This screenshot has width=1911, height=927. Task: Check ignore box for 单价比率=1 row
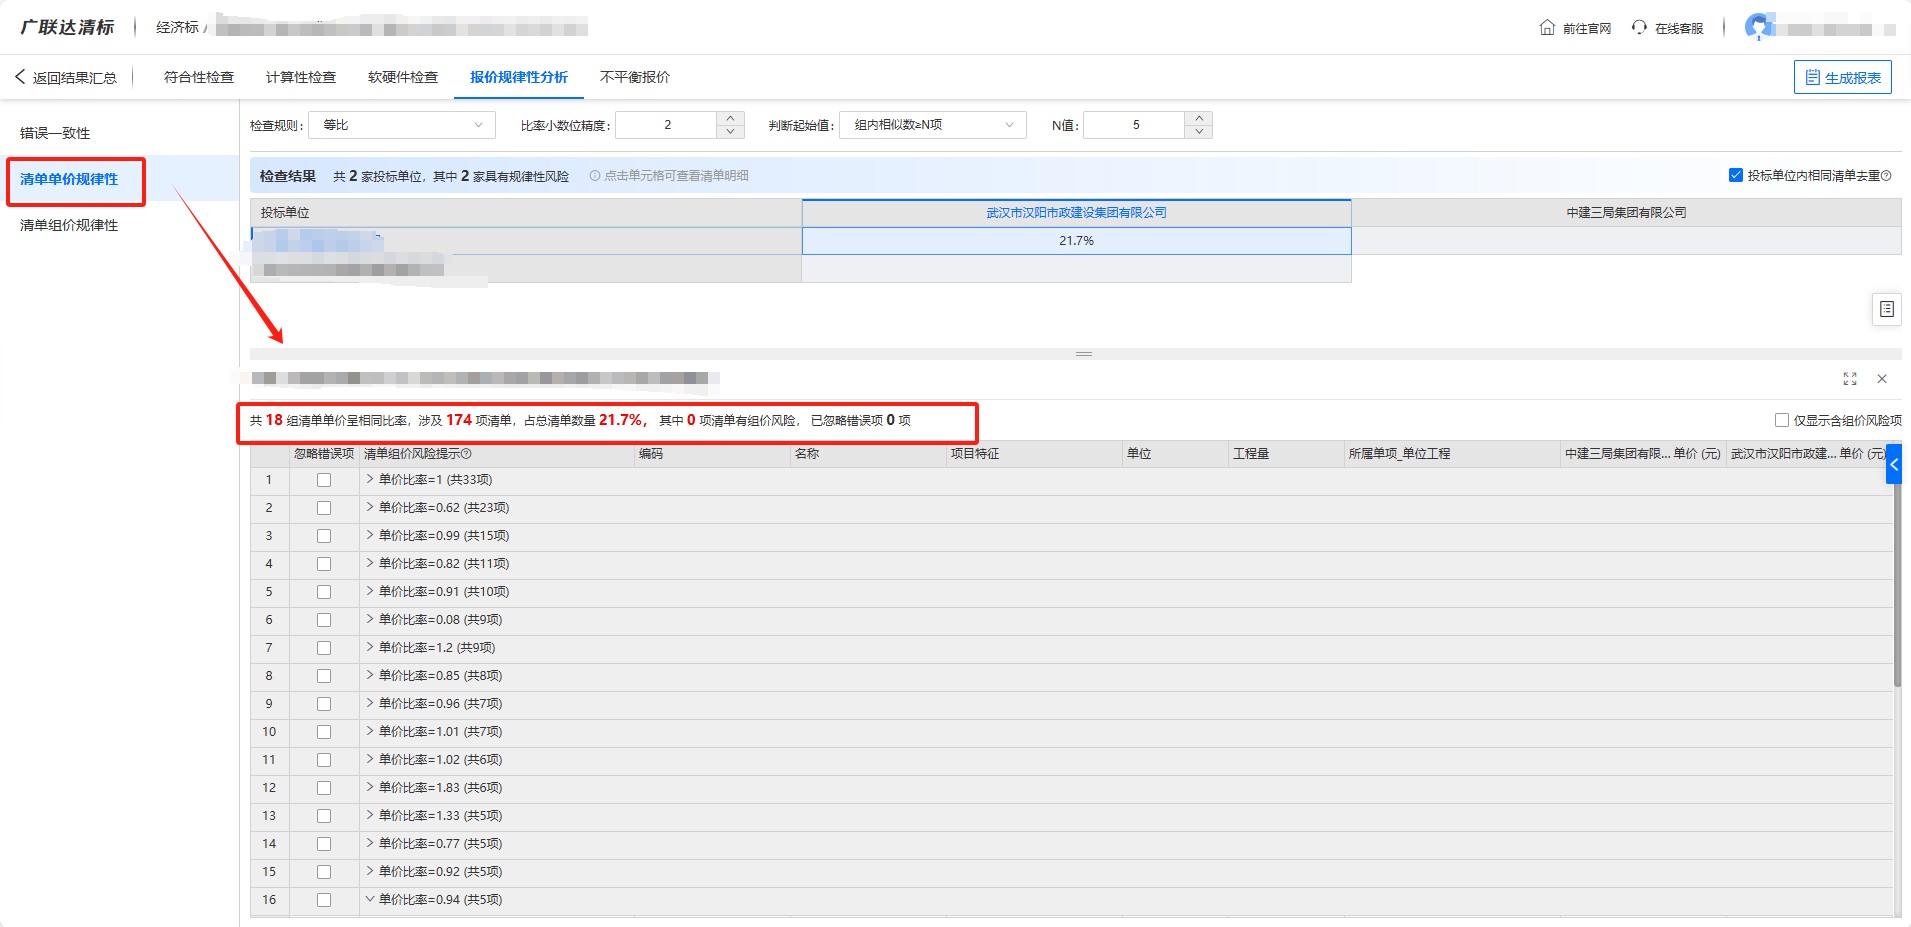(324, 480)
